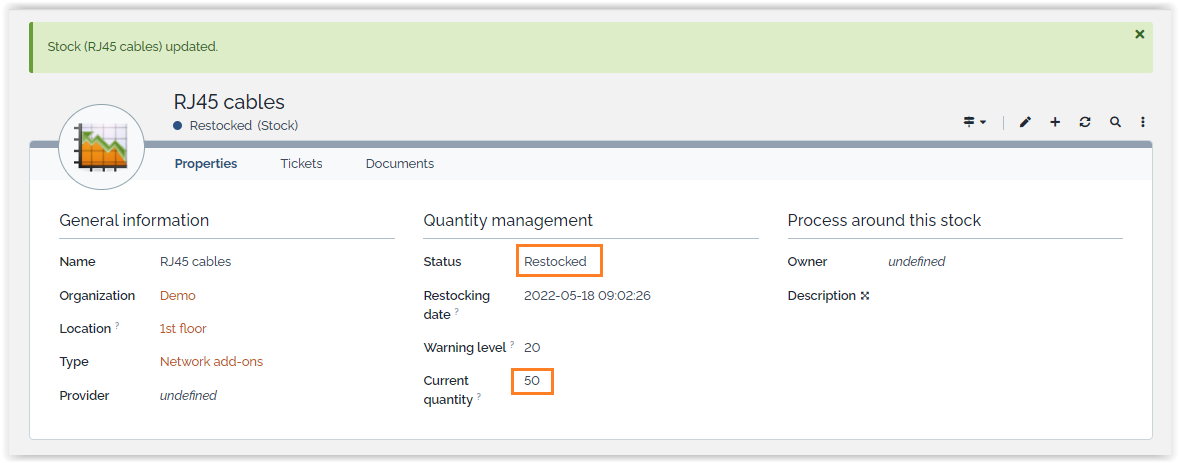
Task: Click the pencil icon to modify stock
Action: click(1025, 122)
